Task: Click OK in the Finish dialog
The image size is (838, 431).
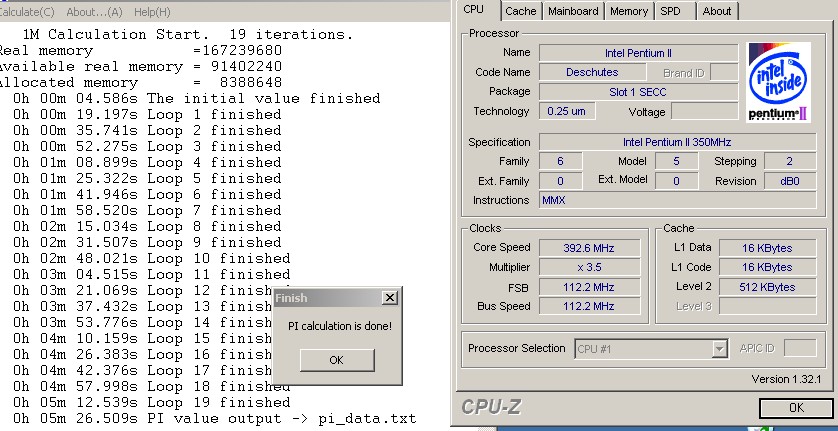Action: (337, 360)
